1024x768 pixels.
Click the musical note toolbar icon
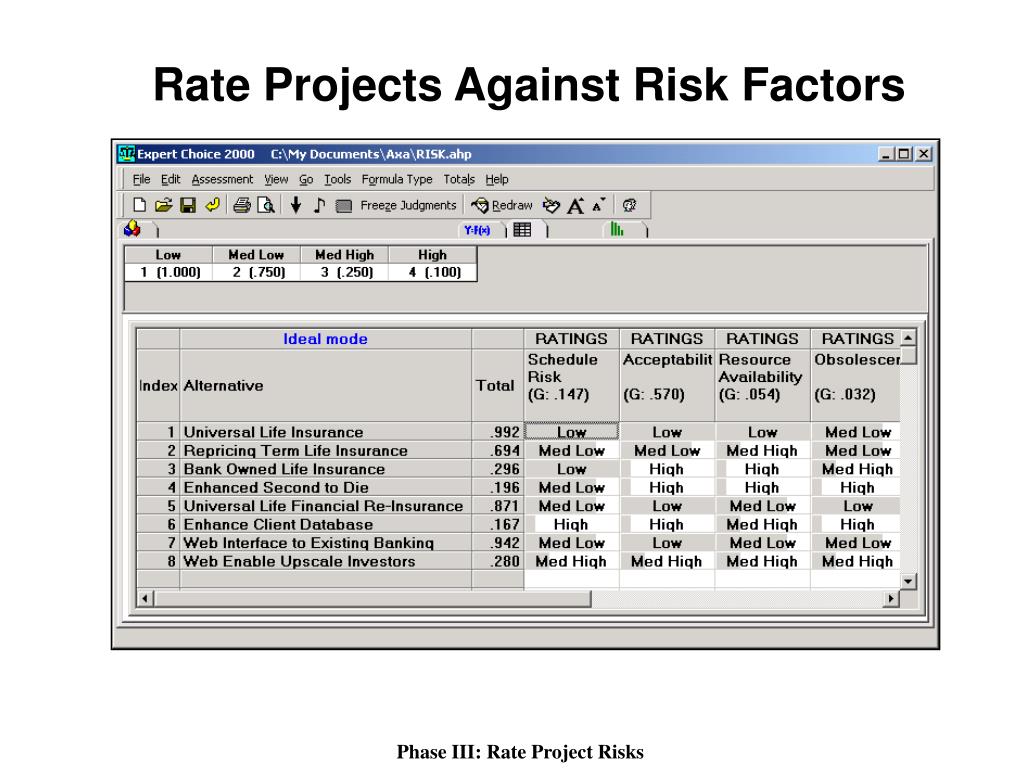(319, 205)
